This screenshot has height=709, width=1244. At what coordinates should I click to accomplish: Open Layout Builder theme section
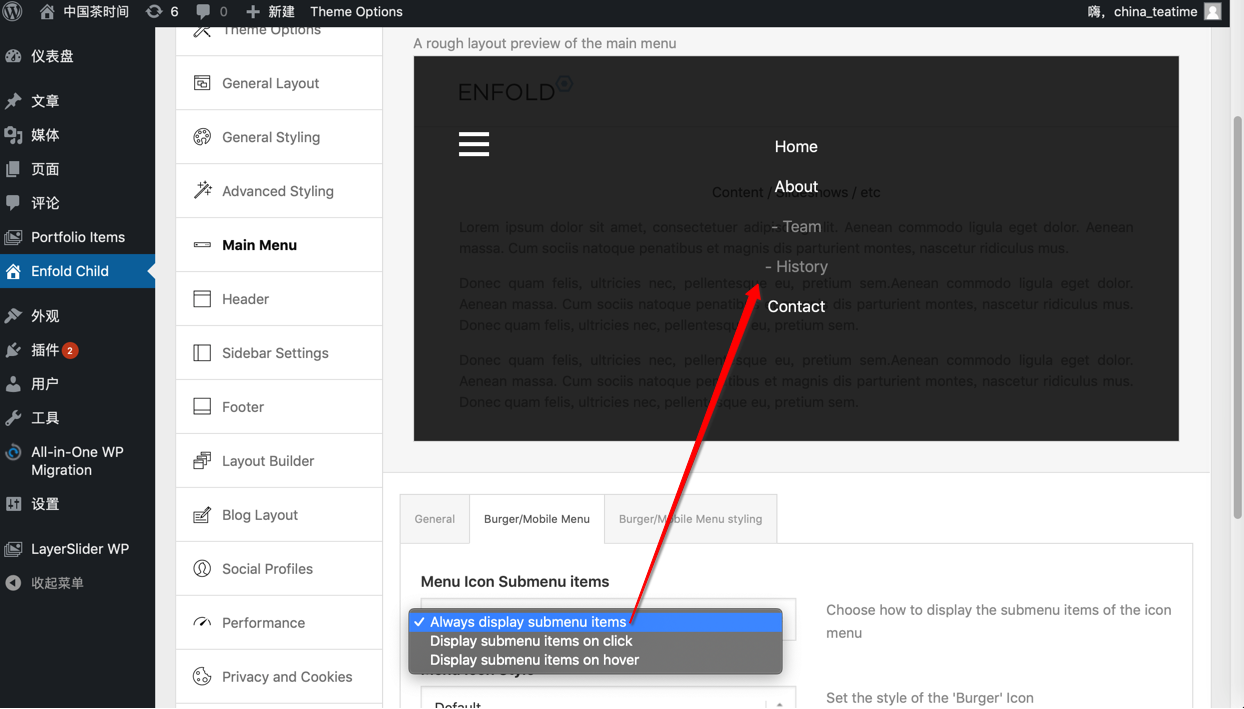click(279, 461)
